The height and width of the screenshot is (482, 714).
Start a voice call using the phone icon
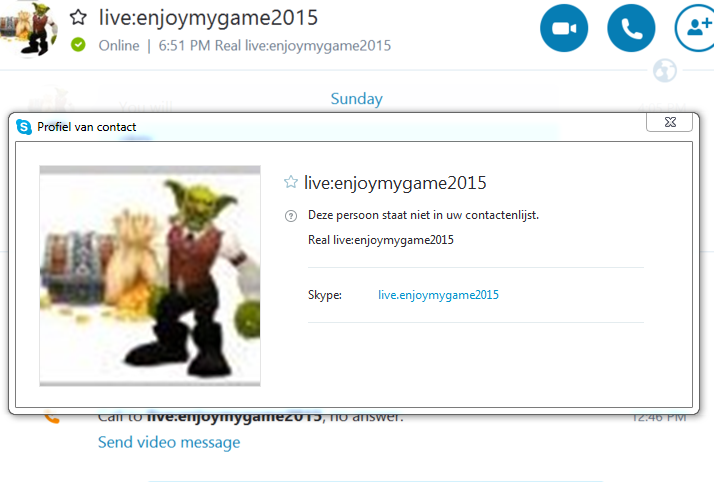pyautogui.click(x=631, y=28)
